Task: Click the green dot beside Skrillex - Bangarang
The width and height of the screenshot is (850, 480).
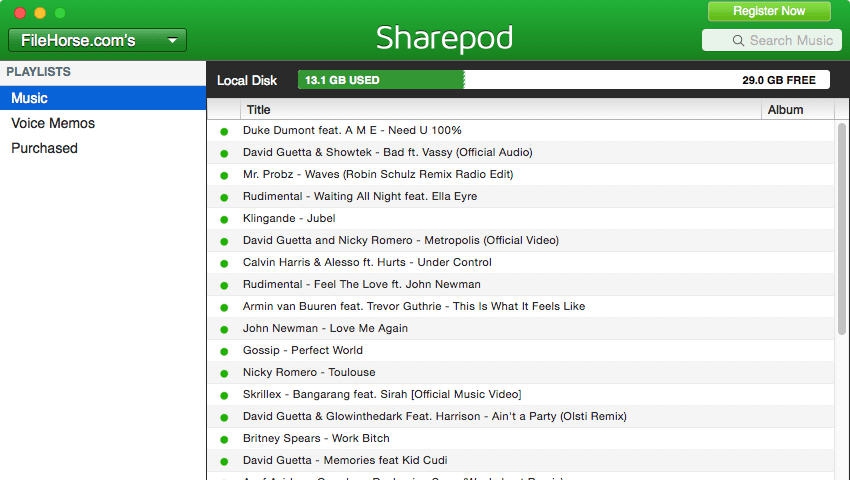Action: [x=224, y=395]
